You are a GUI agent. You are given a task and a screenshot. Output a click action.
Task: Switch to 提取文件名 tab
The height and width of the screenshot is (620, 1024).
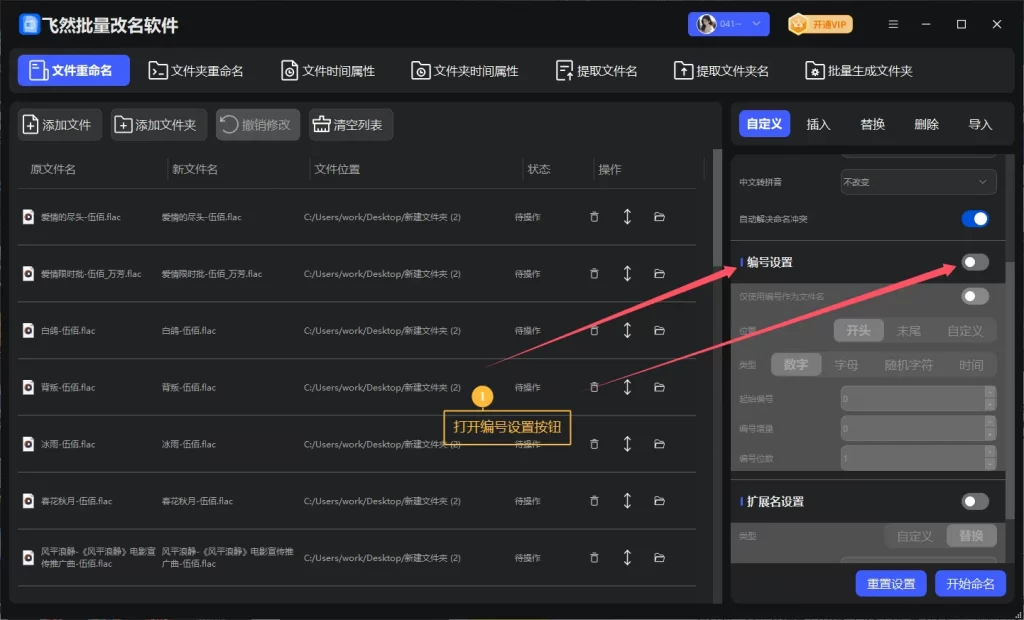point(596,71)
